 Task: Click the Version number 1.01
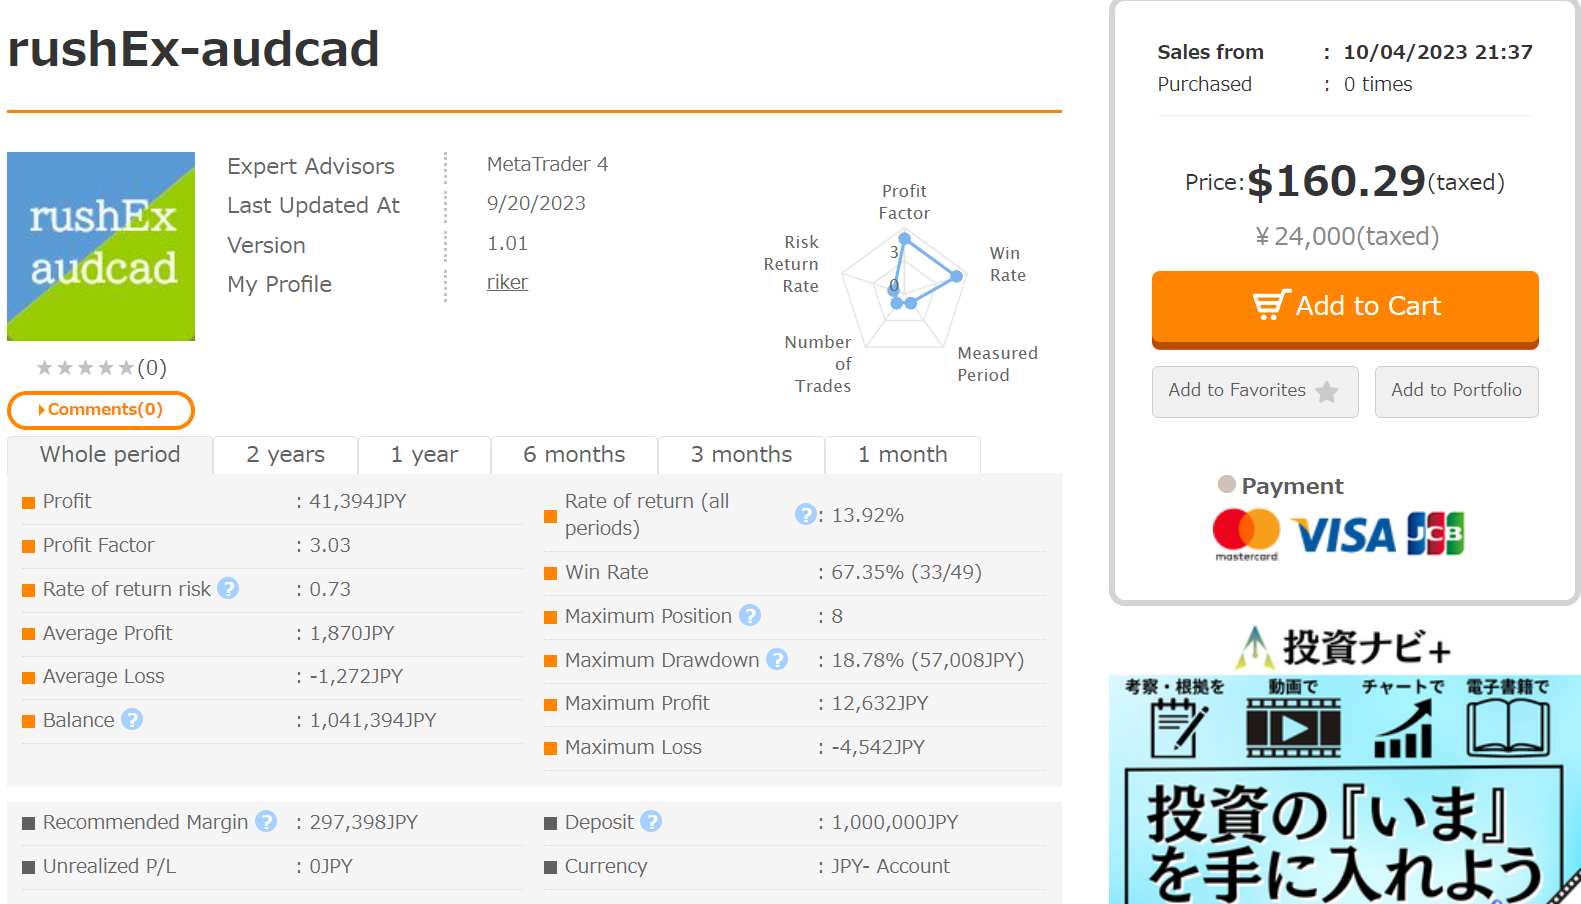click(x=507, y=243)
